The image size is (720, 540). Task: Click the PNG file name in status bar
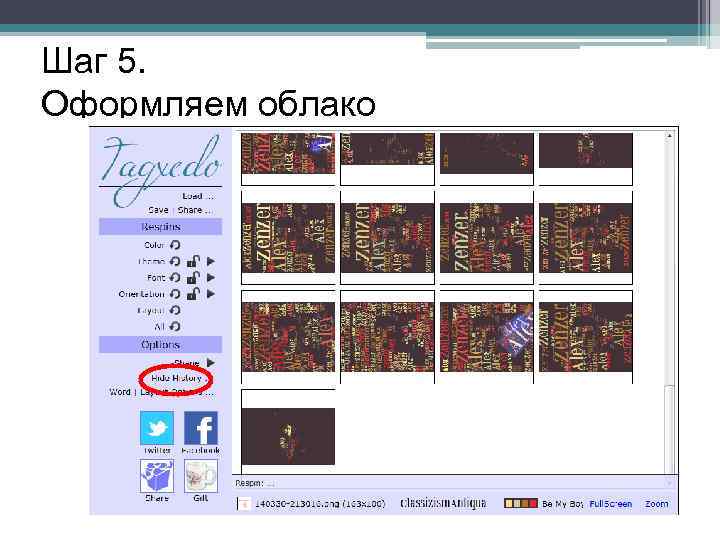[x=320, y=504]
